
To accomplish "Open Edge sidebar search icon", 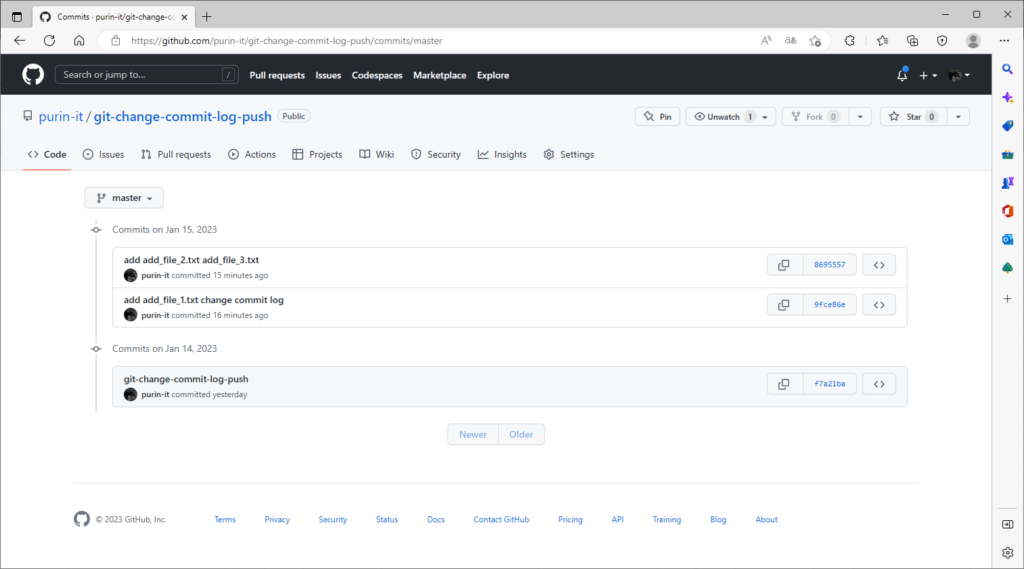I will 1008,69.
